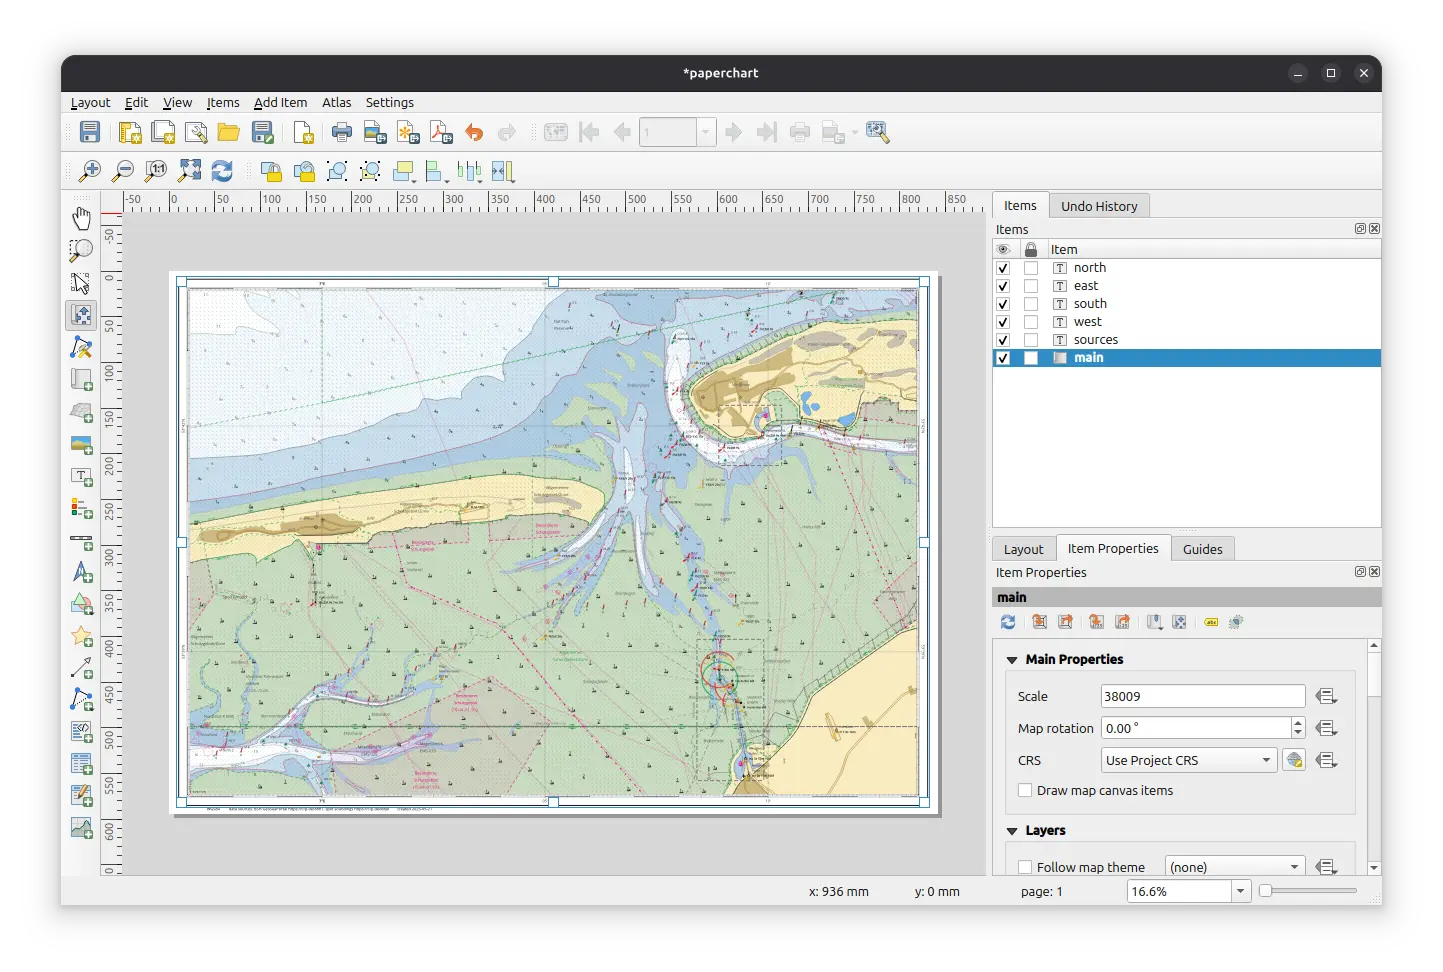Click the Print Layout printer icon
Image resolution: width=1443 pixels, height=972 pixels.
(342, 132)
